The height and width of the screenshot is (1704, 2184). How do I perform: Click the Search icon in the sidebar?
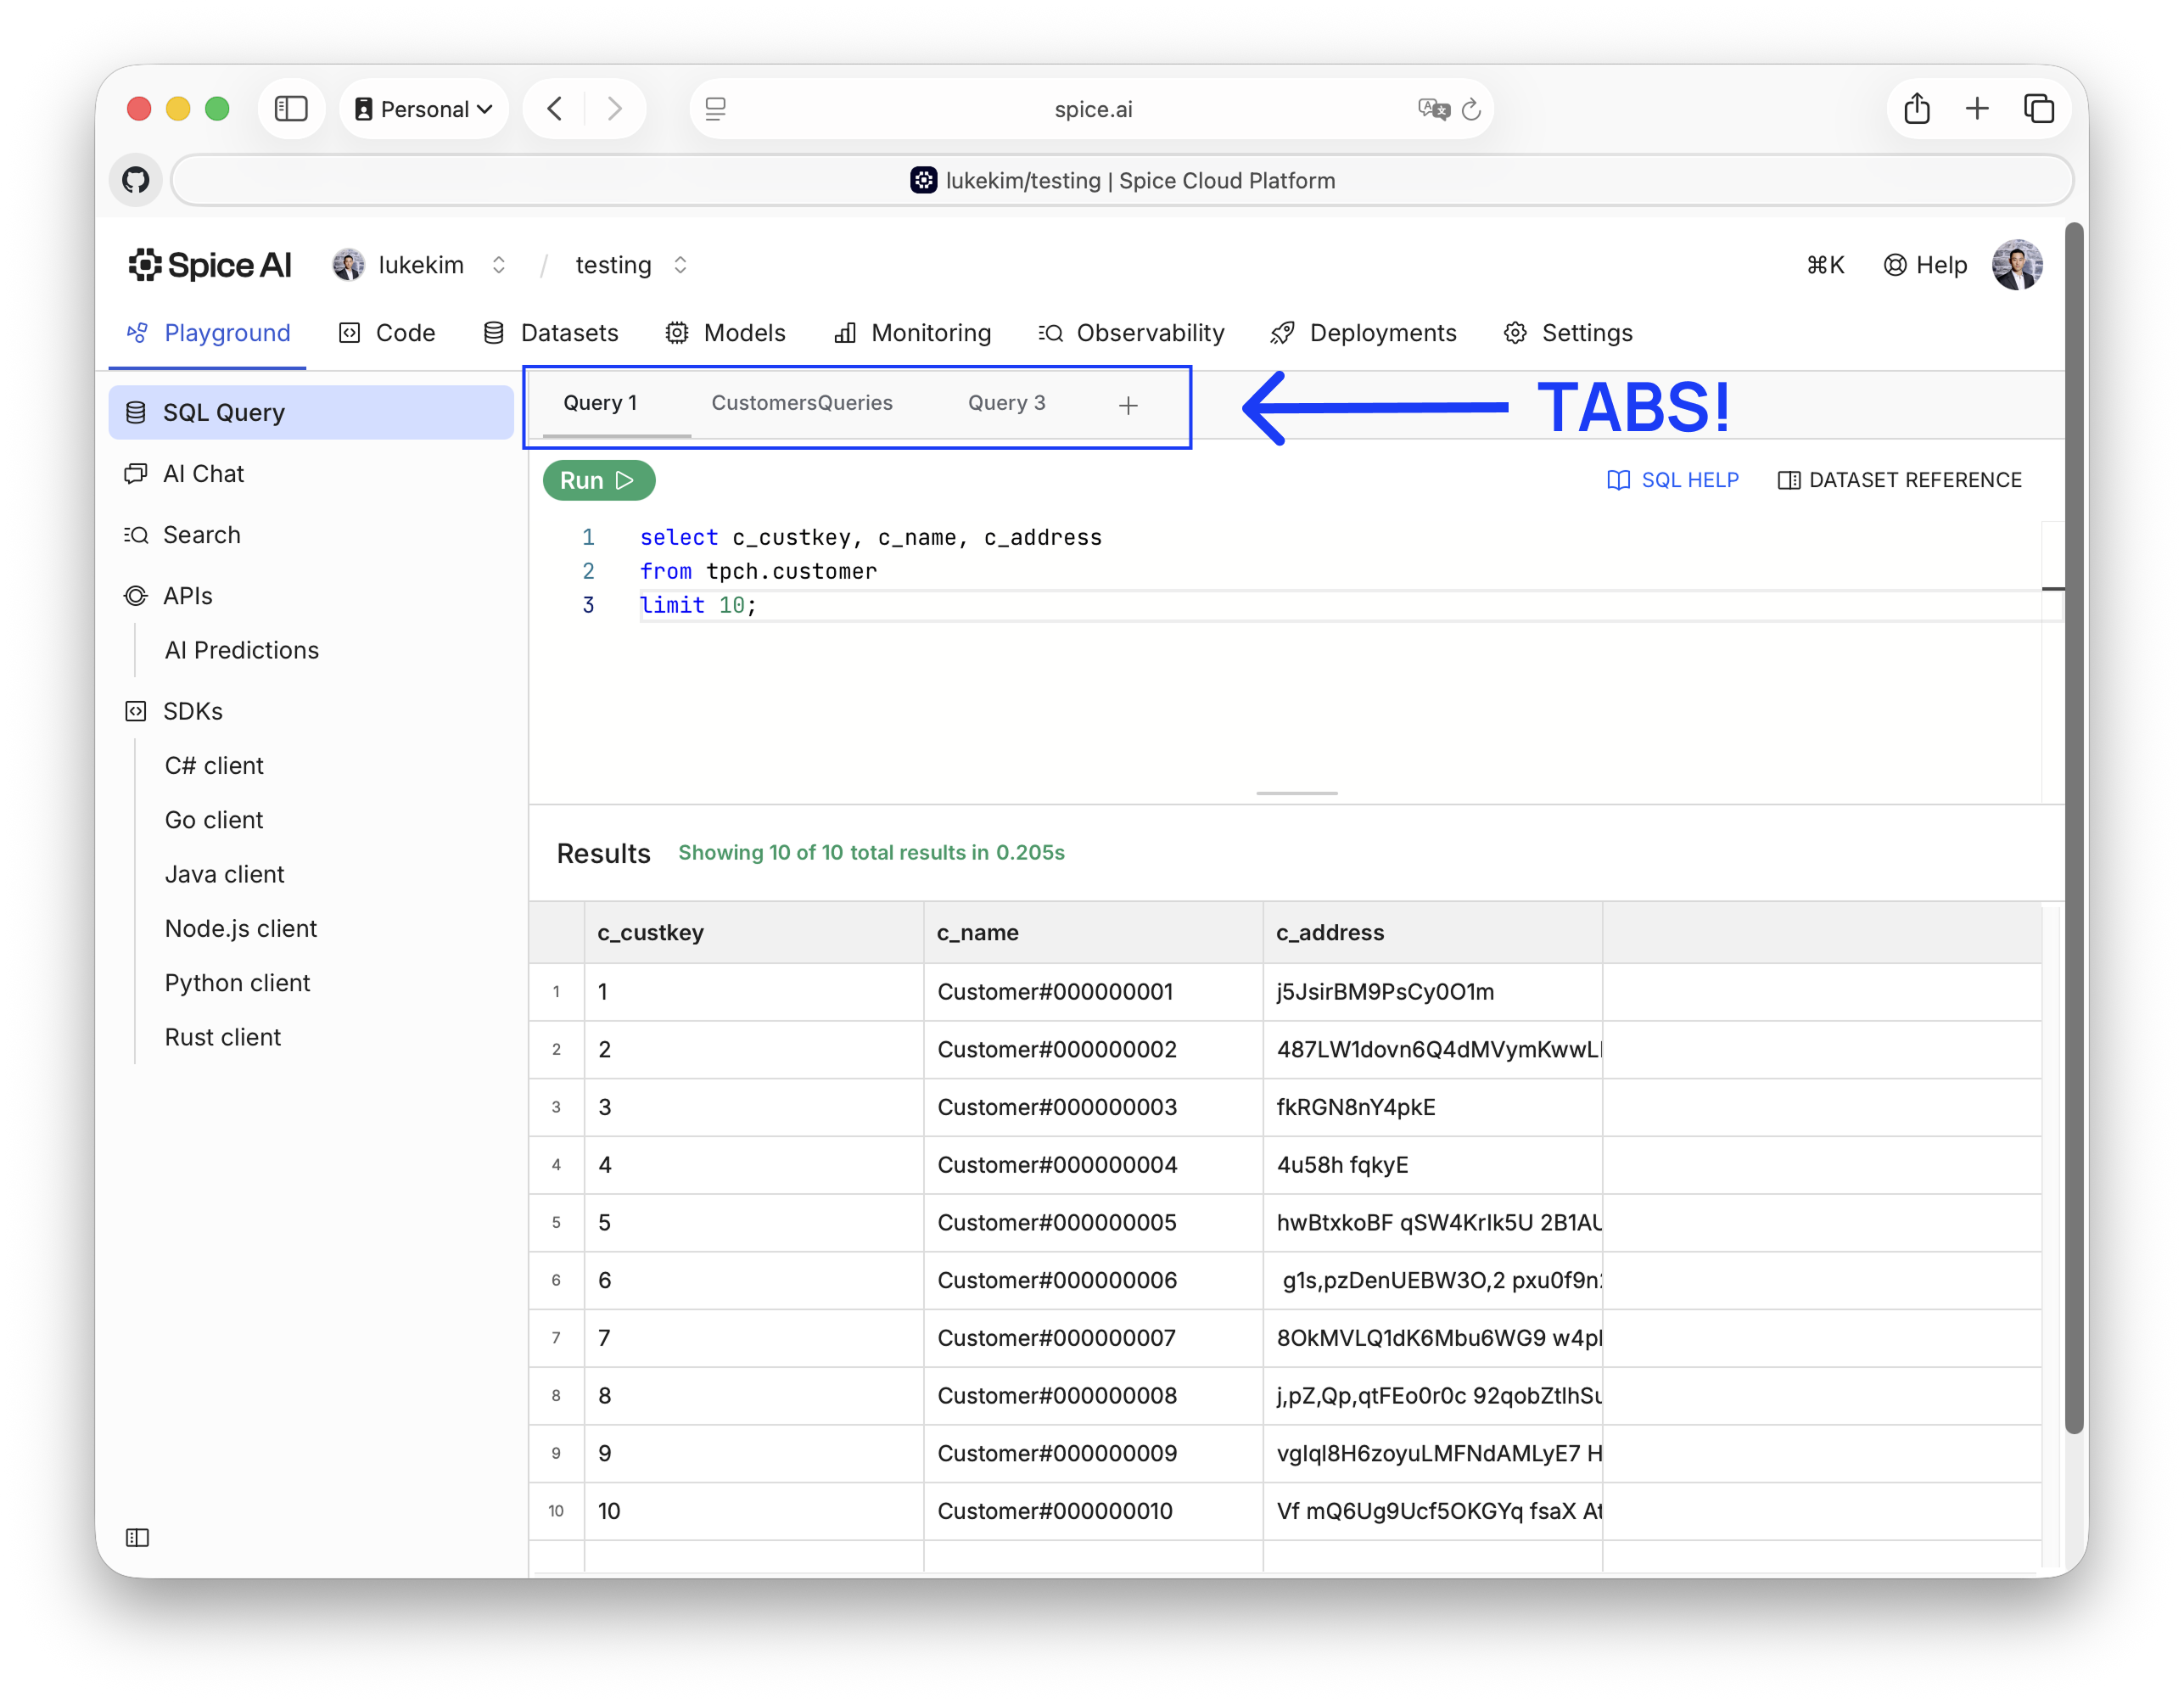tap(136, 535)
